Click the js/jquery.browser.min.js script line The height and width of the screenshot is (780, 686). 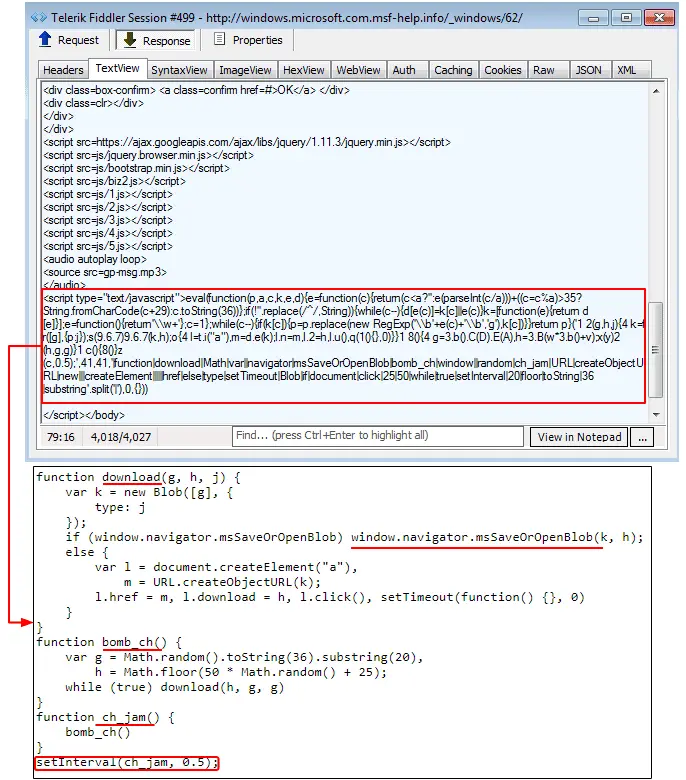(x=148, y=155)
